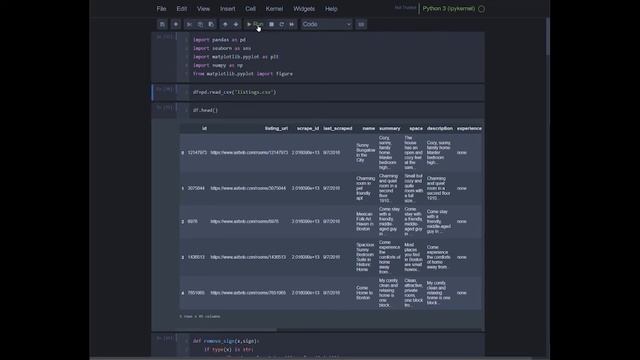Open the airbnb rooms/6976 listing link
Viewport: 640px width, 360px height.
(x=244, y=222)
